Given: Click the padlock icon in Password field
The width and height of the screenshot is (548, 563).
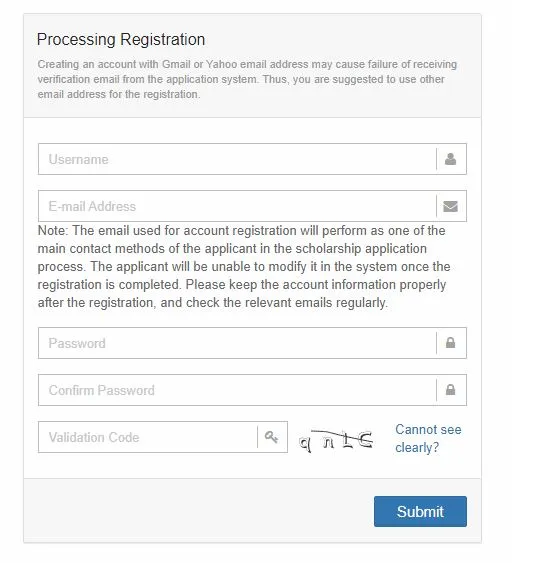Looking at the screenshot, I should pyautogui.click(x=450, y=343).
